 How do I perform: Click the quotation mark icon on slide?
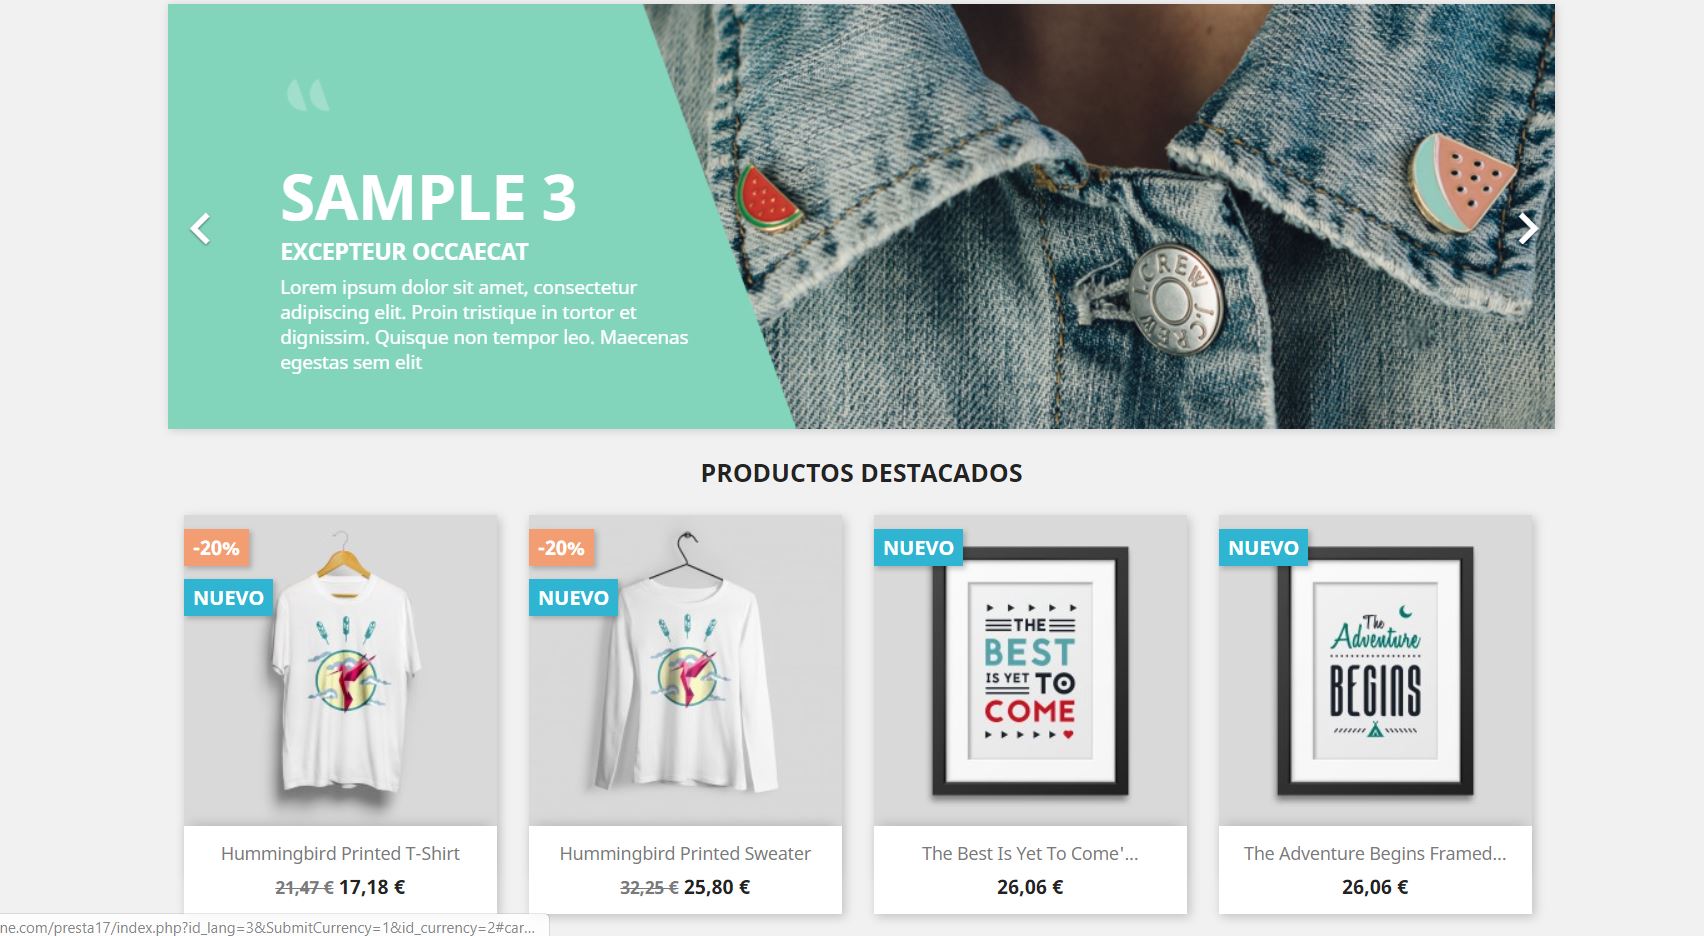308,95
